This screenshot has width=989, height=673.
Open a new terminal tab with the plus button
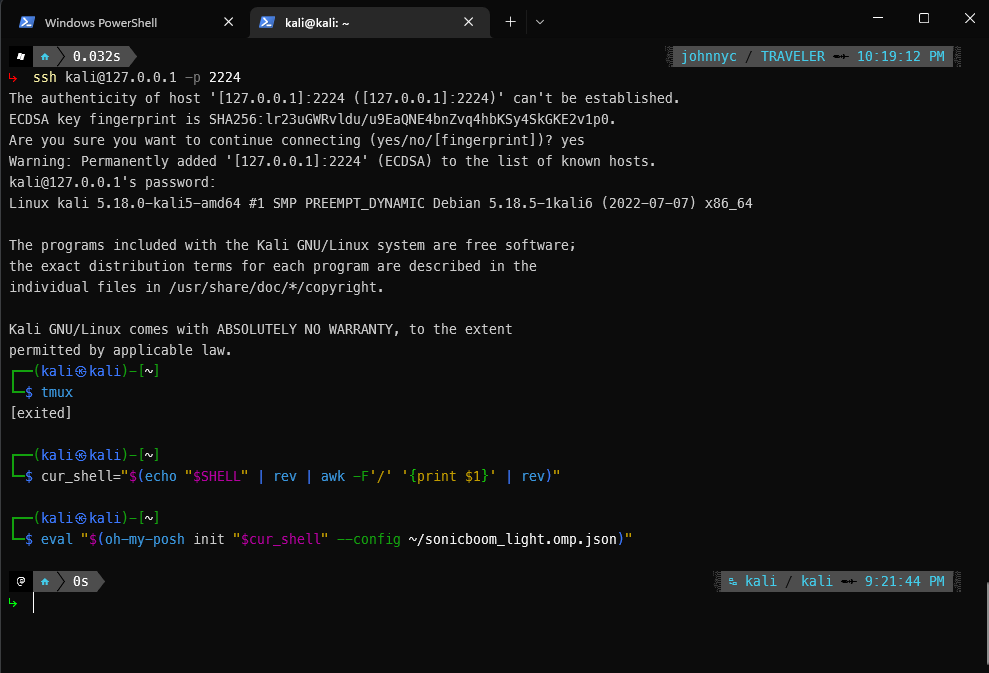(x=510, y=20)
